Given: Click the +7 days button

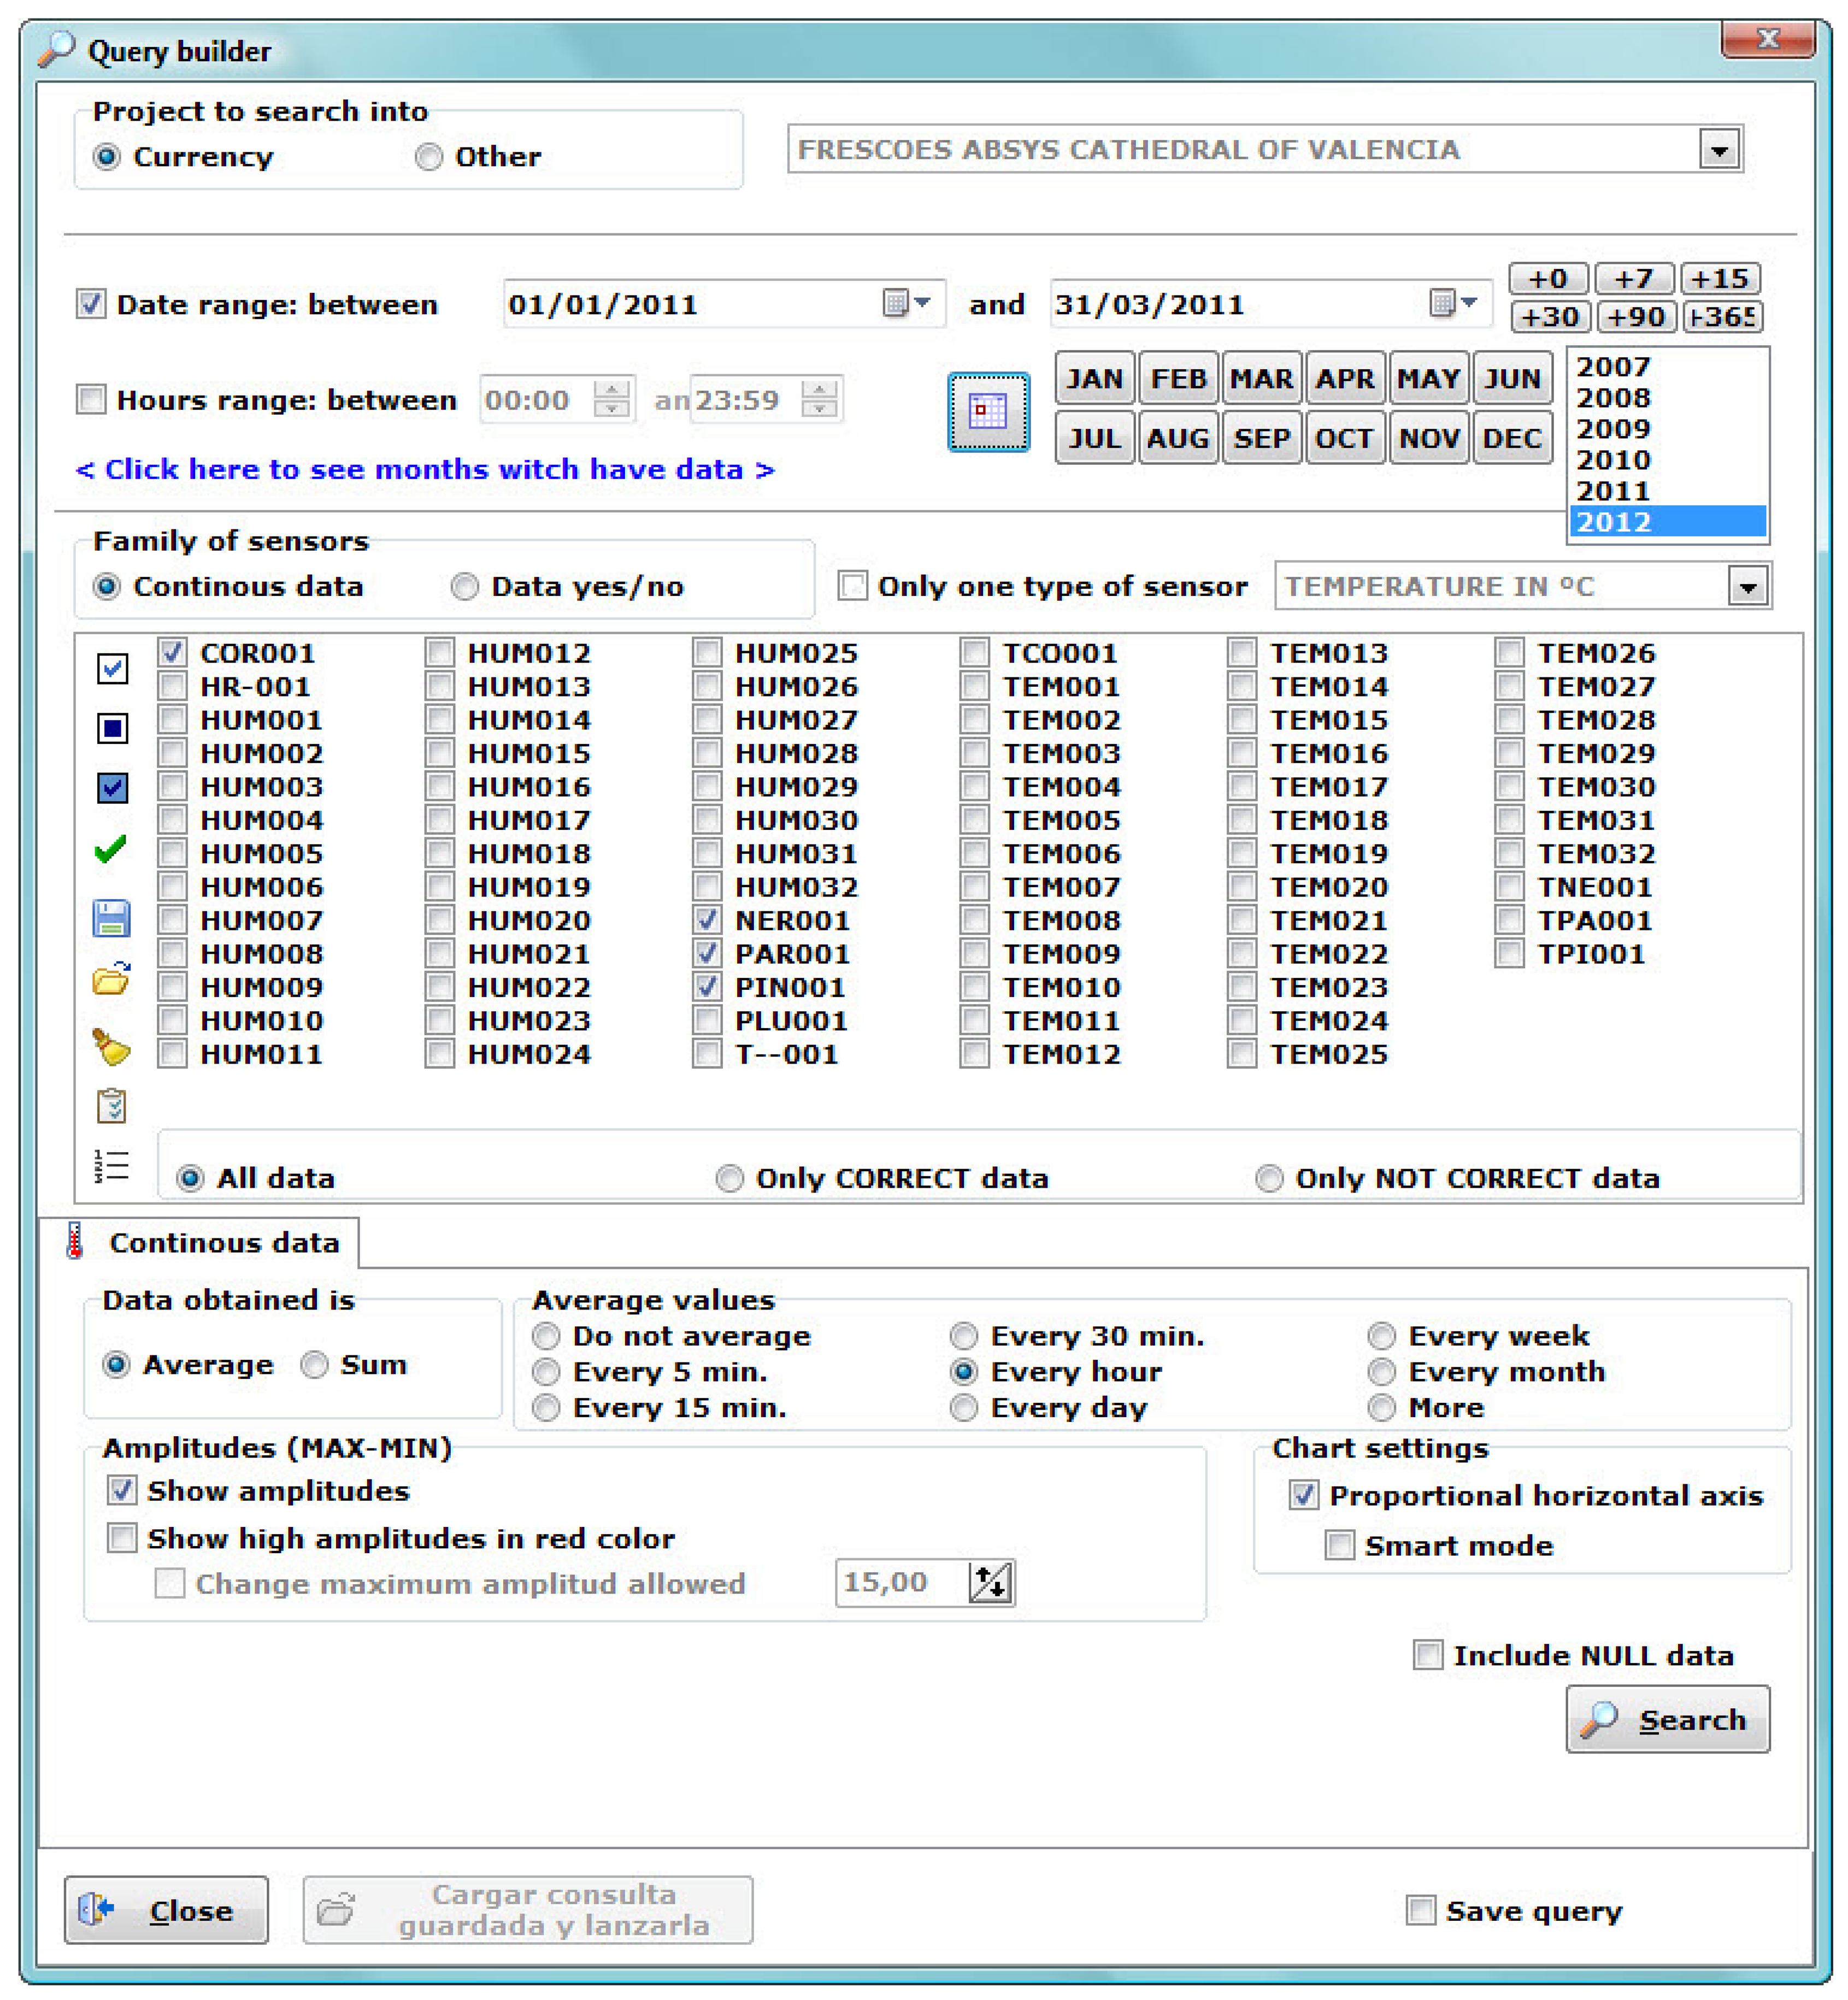Looking at the screenshot, I should (x=1635, y=278).
